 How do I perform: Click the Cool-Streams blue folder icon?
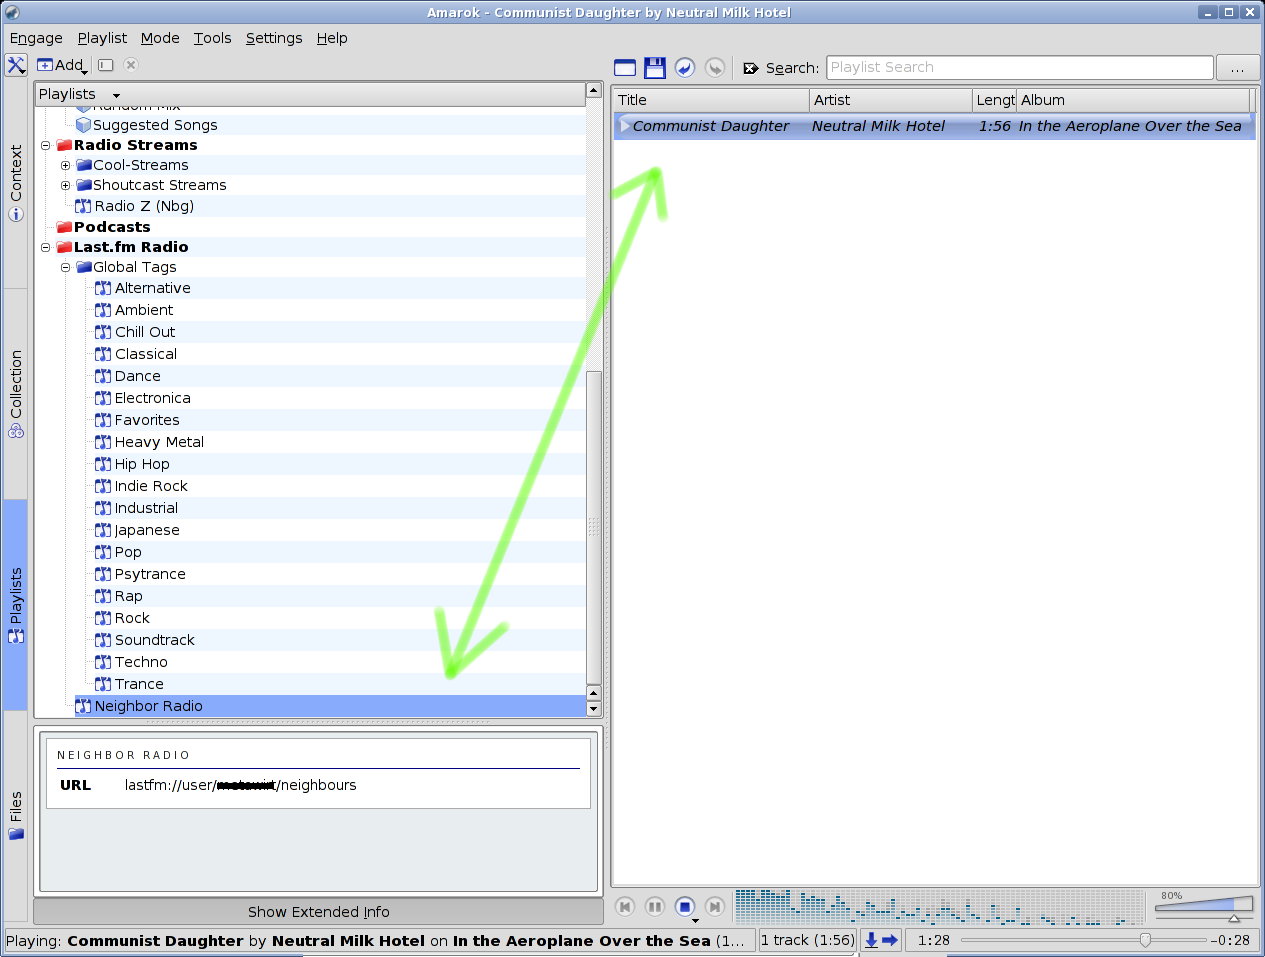tap(84, 165)
